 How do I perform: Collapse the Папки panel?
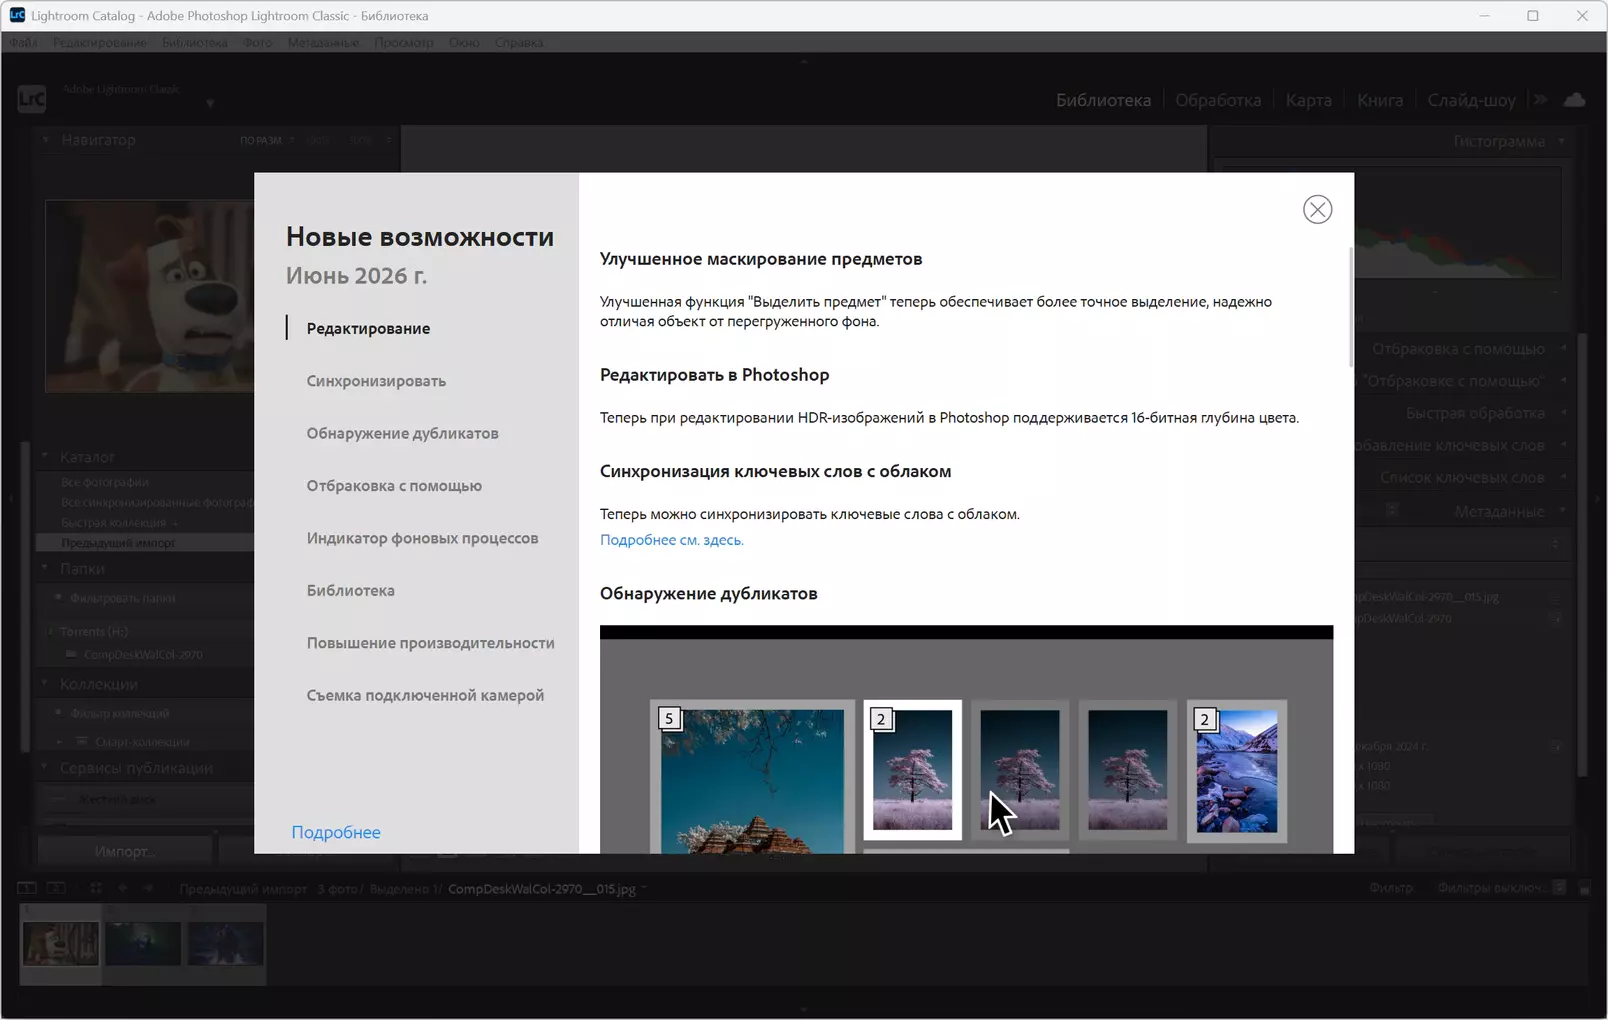pyautogui.click(x=45, y=568)
